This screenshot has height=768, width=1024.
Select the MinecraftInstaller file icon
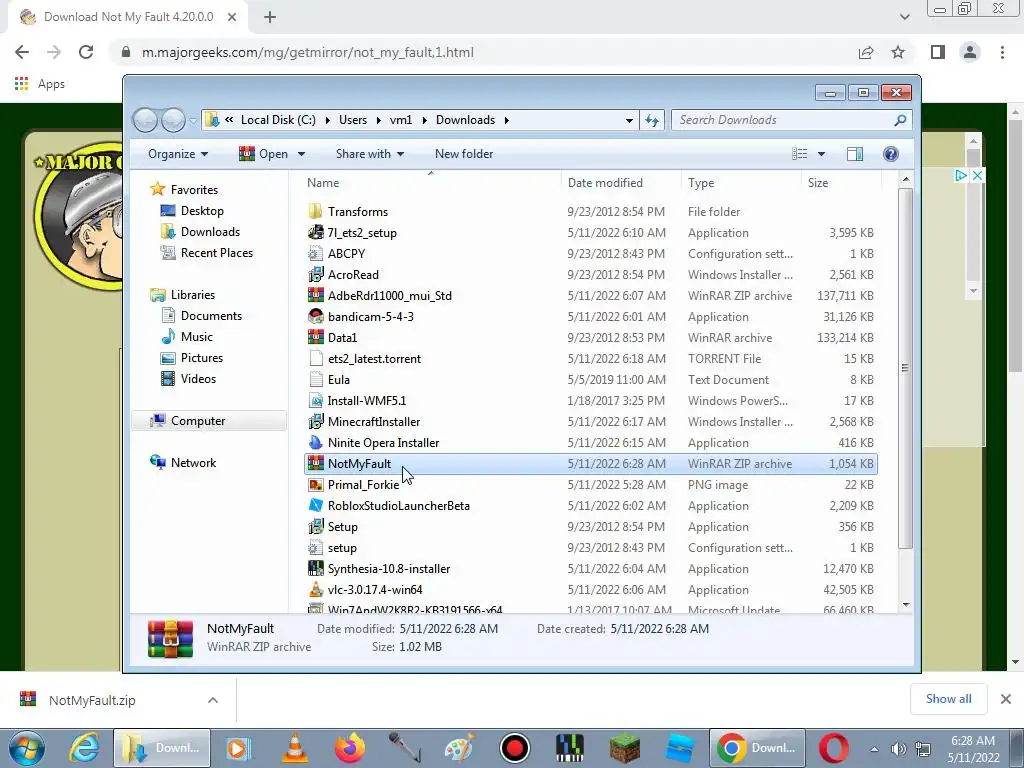315,422
